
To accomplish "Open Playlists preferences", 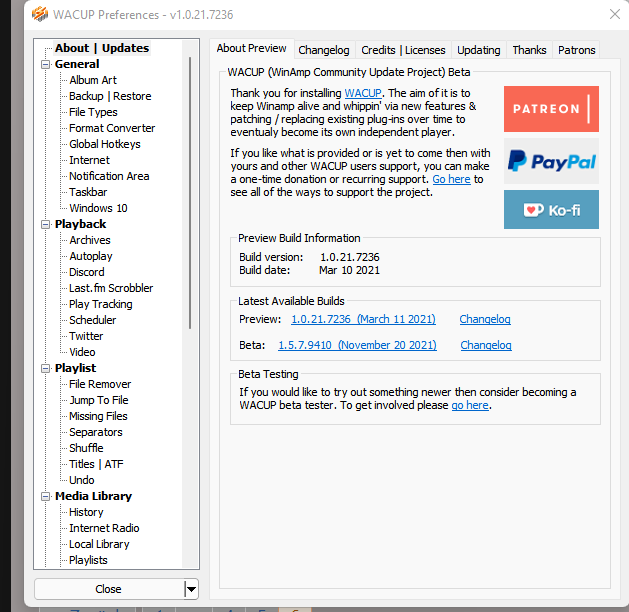I will [88, 560].
